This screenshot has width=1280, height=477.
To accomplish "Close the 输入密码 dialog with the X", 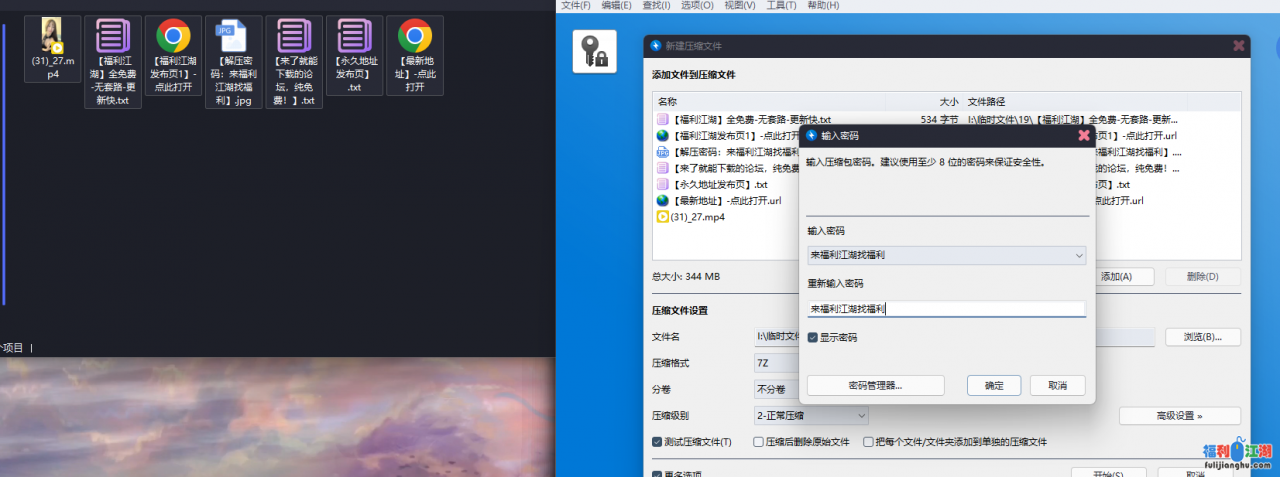I will pos(1083,135).
